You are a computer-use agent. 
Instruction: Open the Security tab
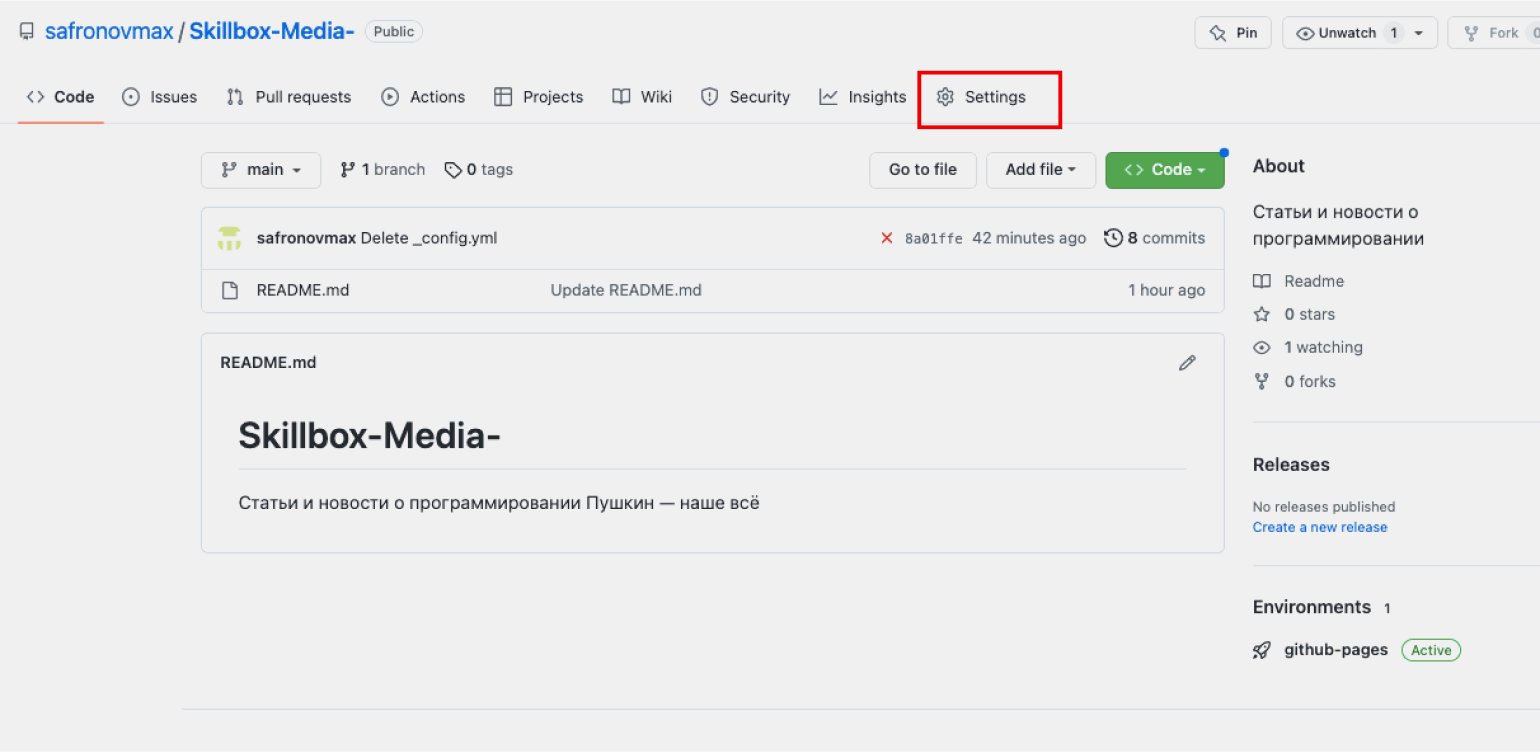(x=745, y=97)
